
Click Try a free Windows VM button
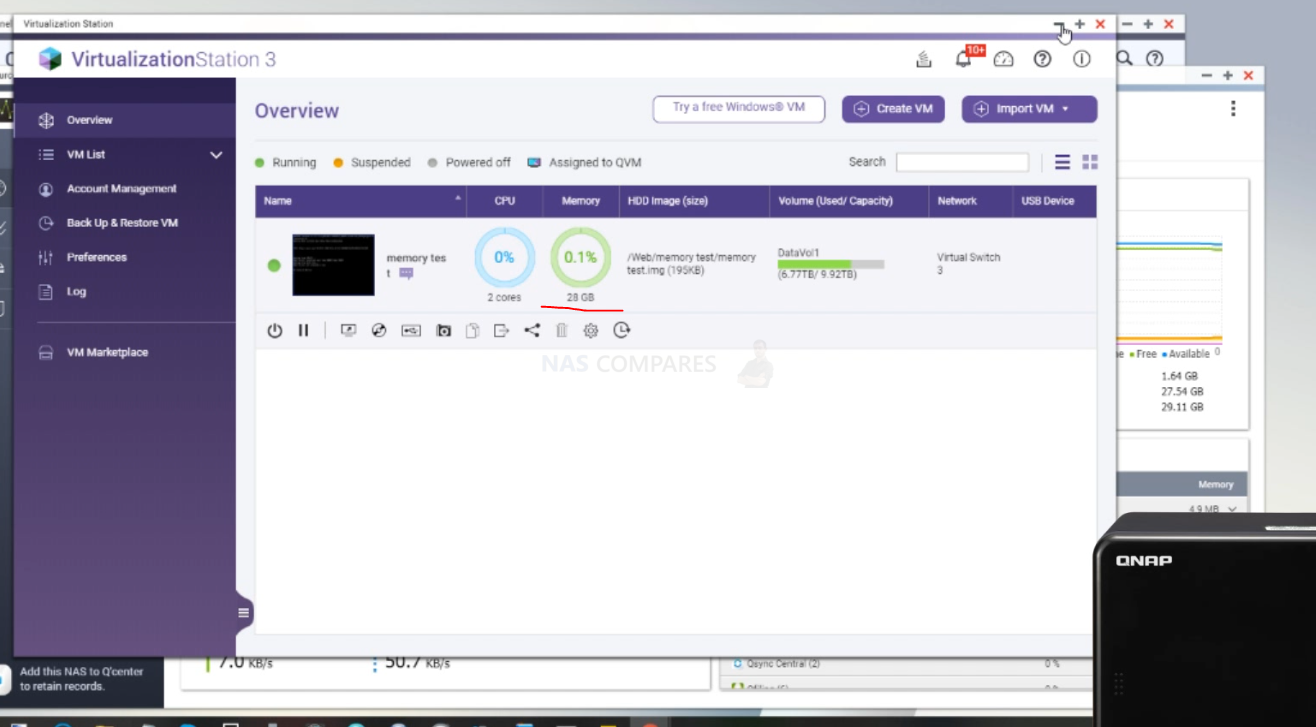[x=739, y=108]
